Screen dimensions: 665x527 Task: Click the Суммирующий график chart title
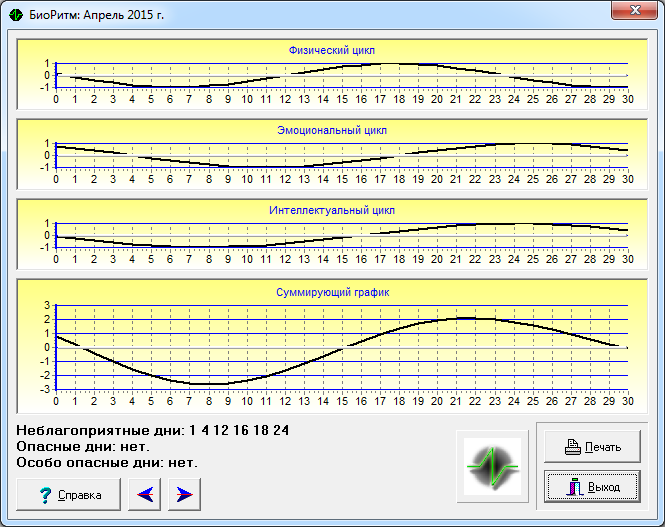tap(332, 293)
